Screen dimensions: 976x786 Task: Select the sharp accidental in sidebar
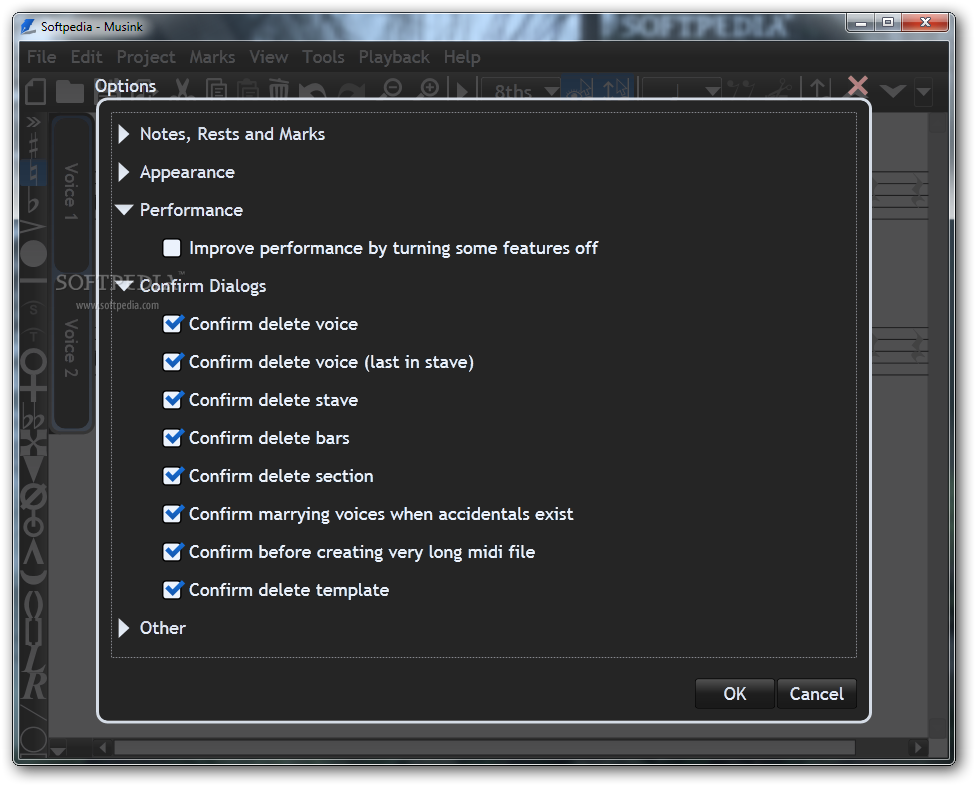34,146
